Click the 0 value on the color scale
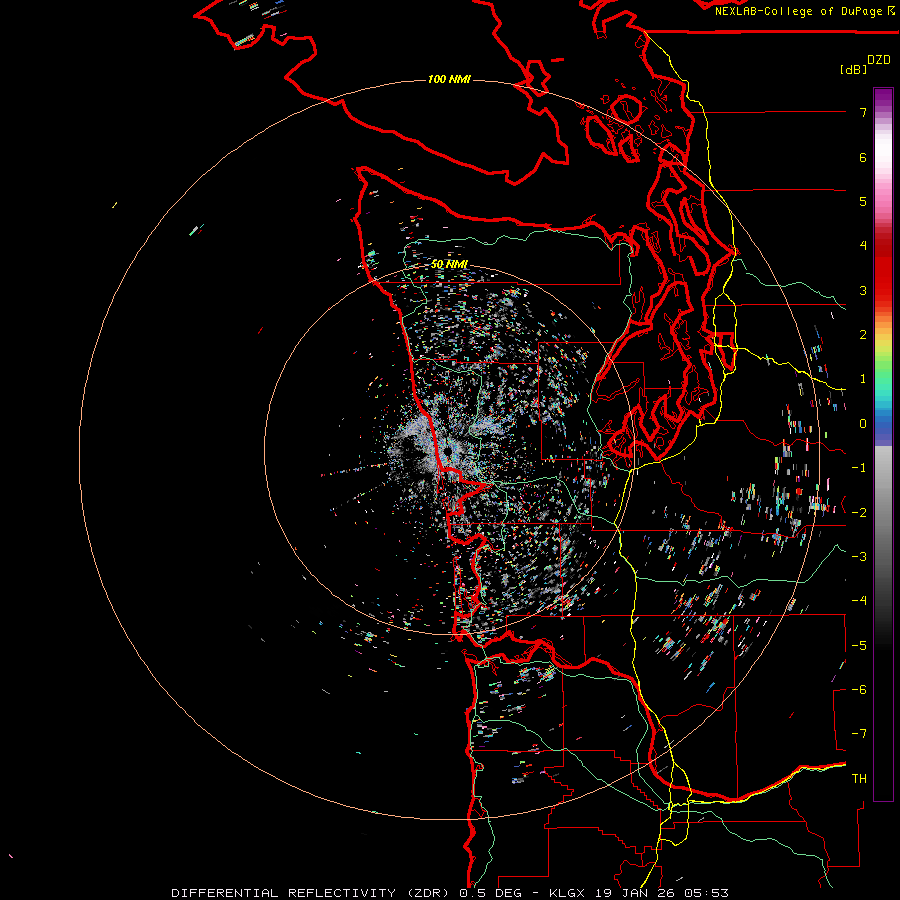 pos(863,424)
